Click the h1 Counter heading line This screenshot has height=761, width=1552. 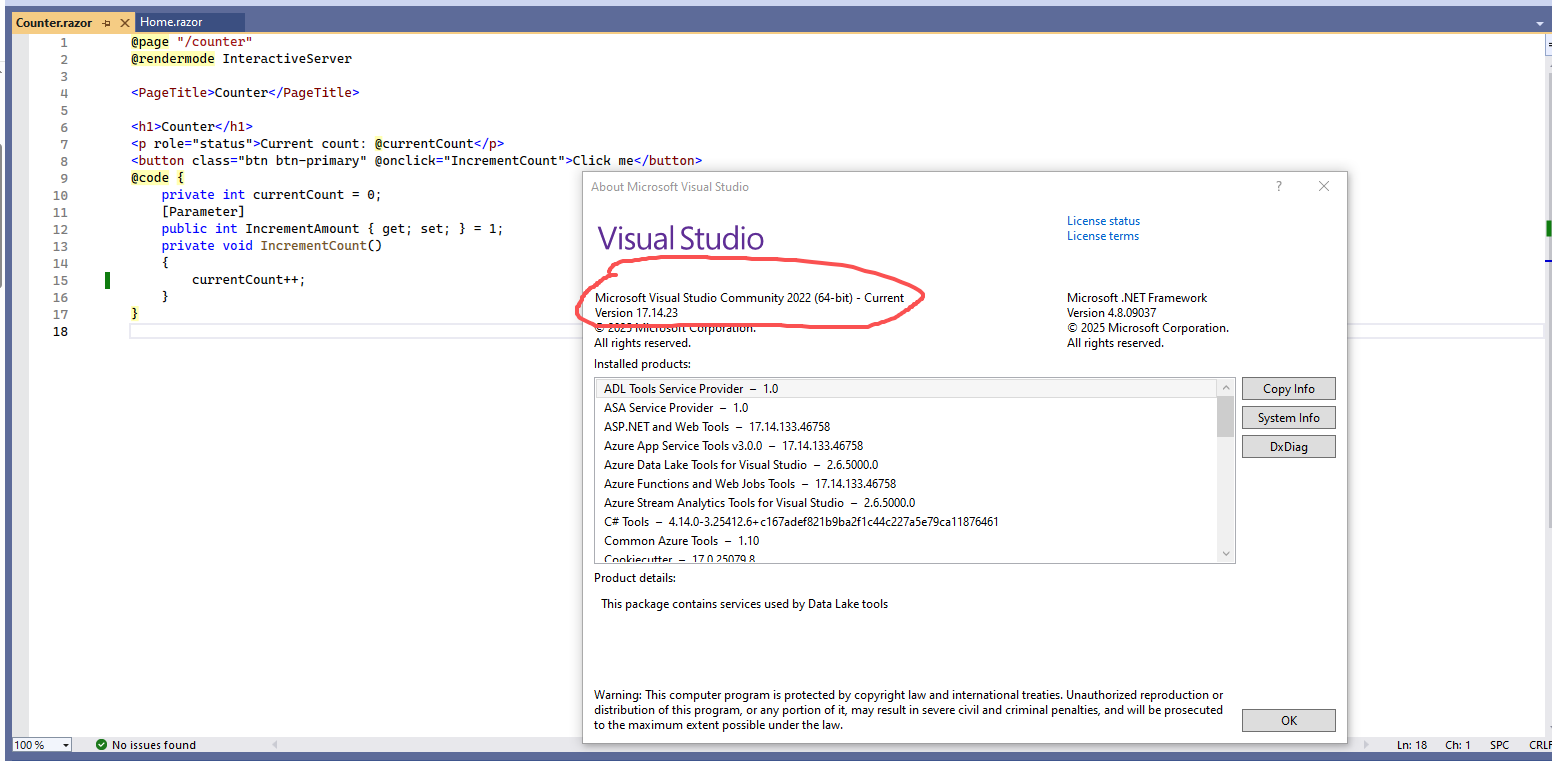pyautogui.click(x=192, y=127)
